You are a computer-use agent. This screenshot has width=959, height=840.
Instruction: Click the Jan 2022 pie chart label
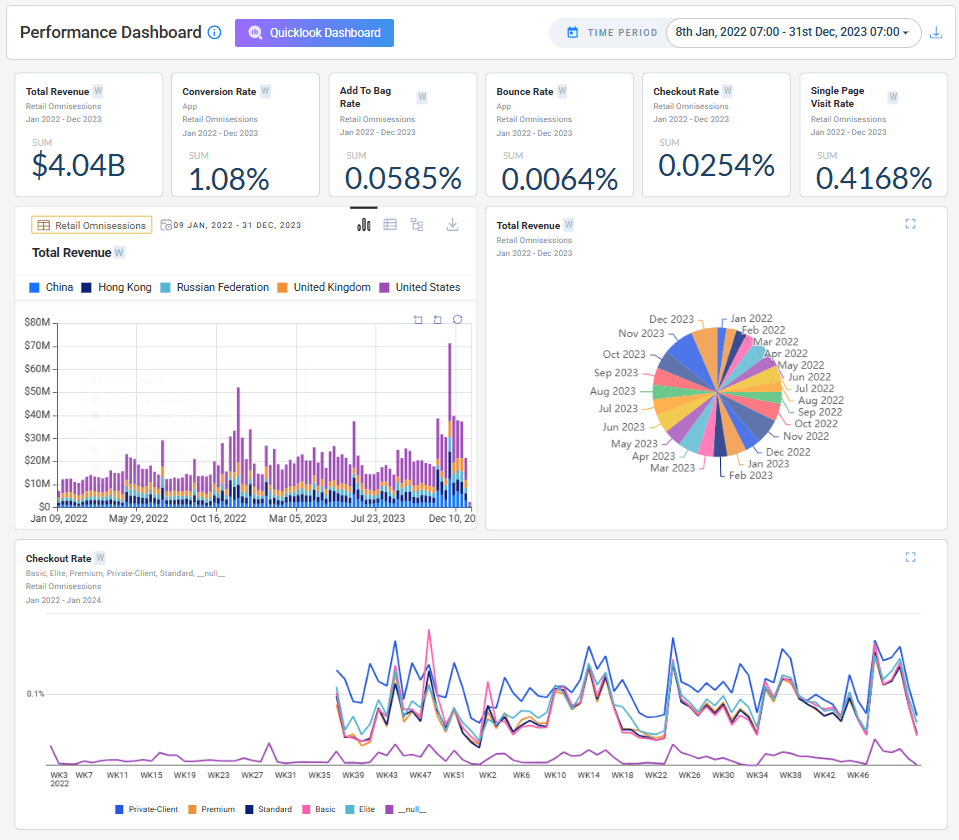tap(751, 319)
